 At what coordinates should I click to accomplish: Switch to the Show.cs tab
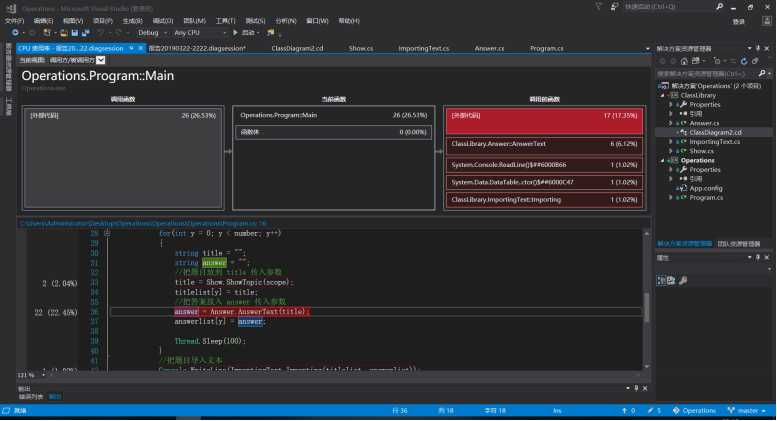[361, 49]
